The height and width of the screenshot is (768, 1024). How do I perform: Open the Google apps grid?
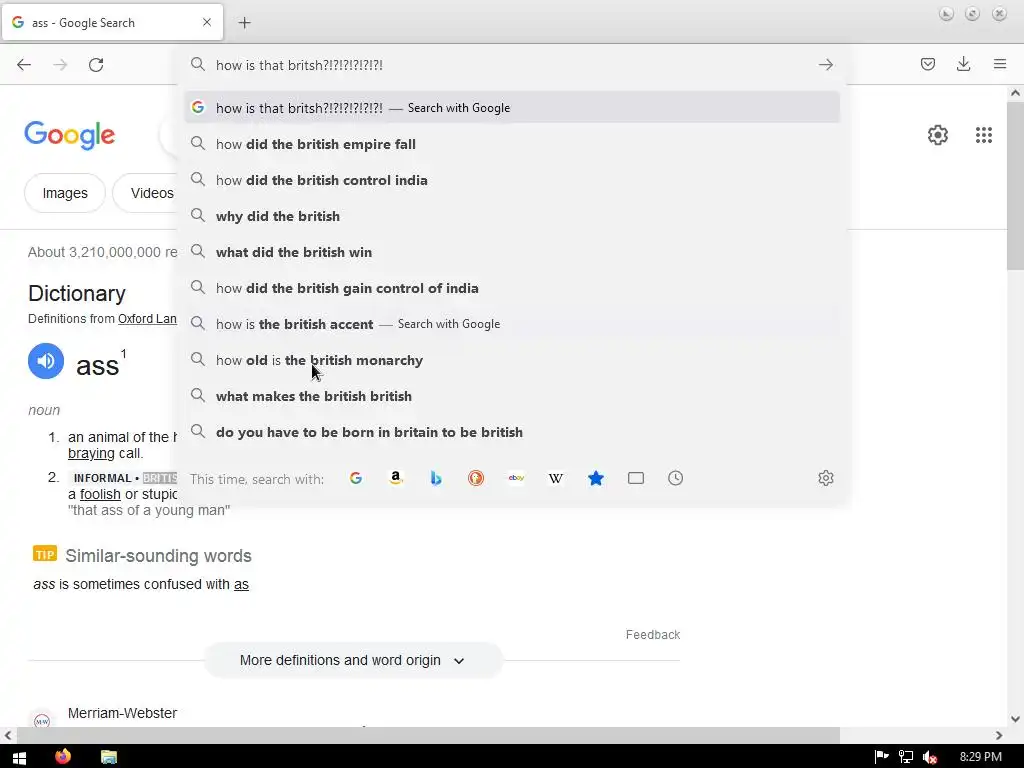pos(984,135)
